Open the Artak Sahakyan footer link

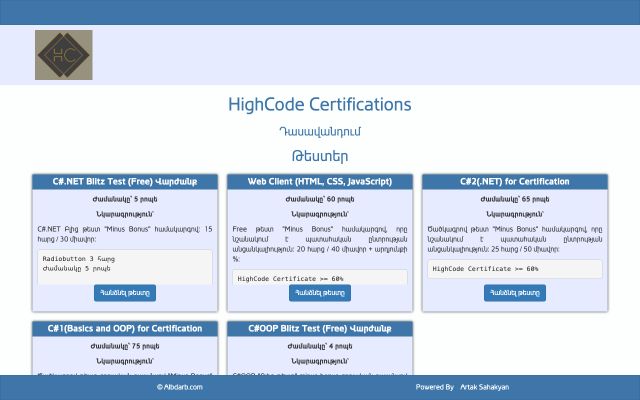(x=484, y=387)
